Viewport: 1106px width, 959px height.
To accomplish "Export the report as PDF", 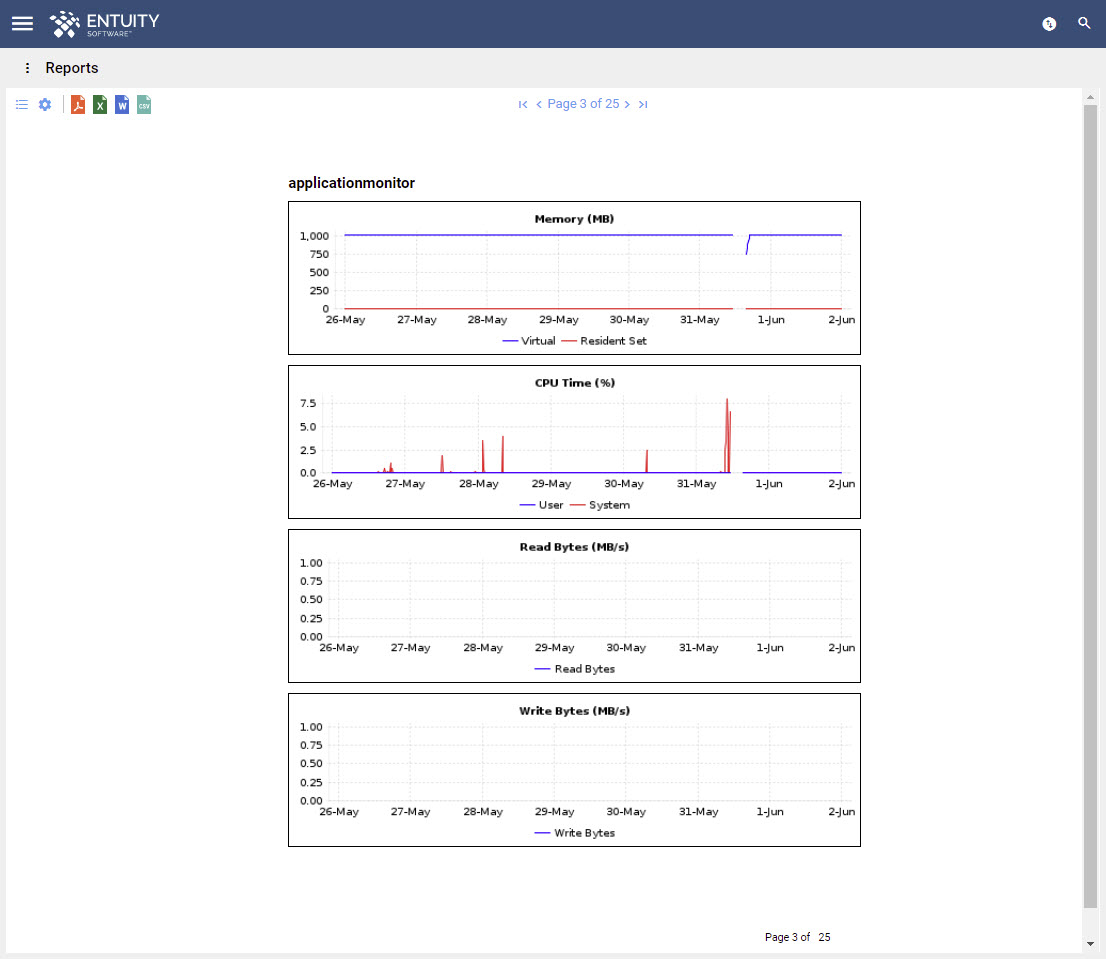I will (x=78, y=104).
